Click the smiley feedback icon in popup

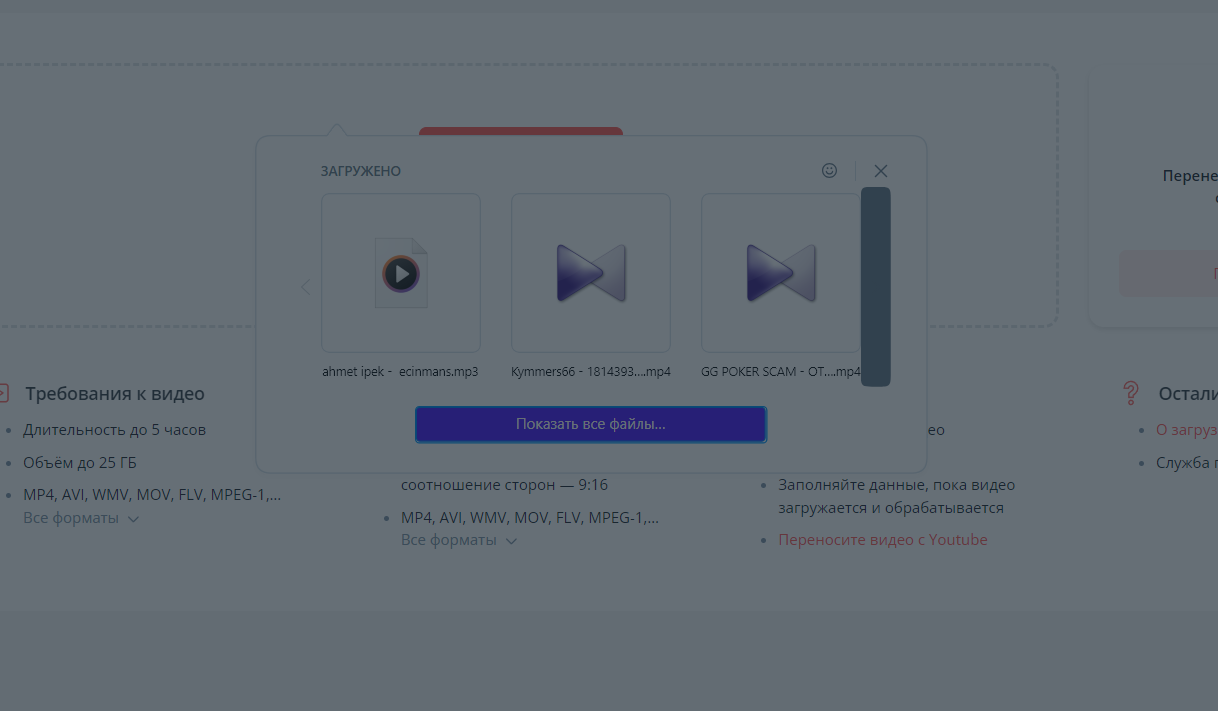tap(829, 171)
